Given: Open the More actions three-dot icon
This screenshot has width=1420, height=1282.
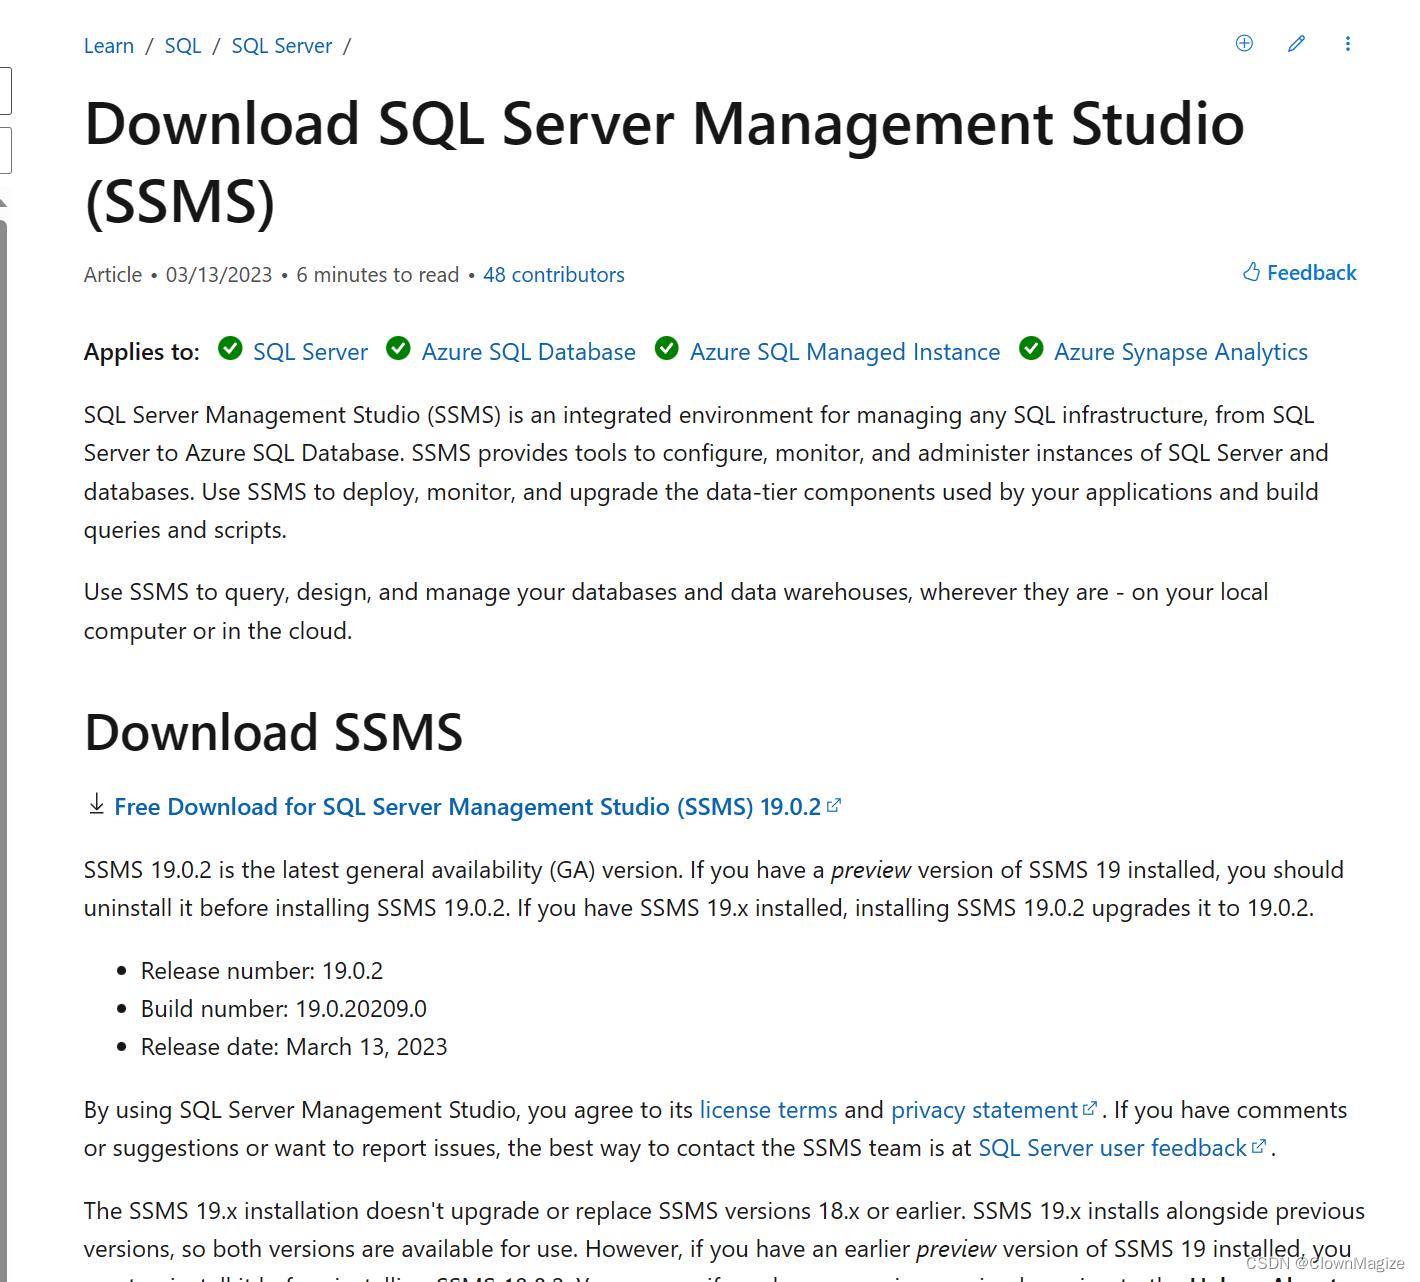Looking at the screenshot, I should pos(1348,43).
